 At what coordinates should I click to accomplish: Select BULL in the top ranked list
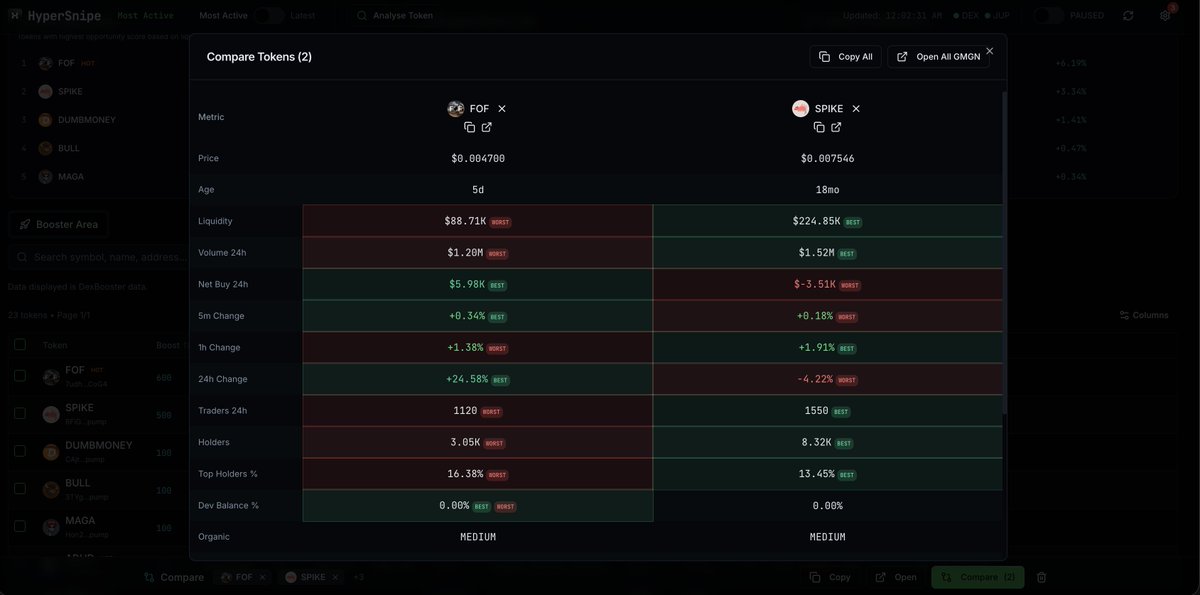click(x=69, y=148)
